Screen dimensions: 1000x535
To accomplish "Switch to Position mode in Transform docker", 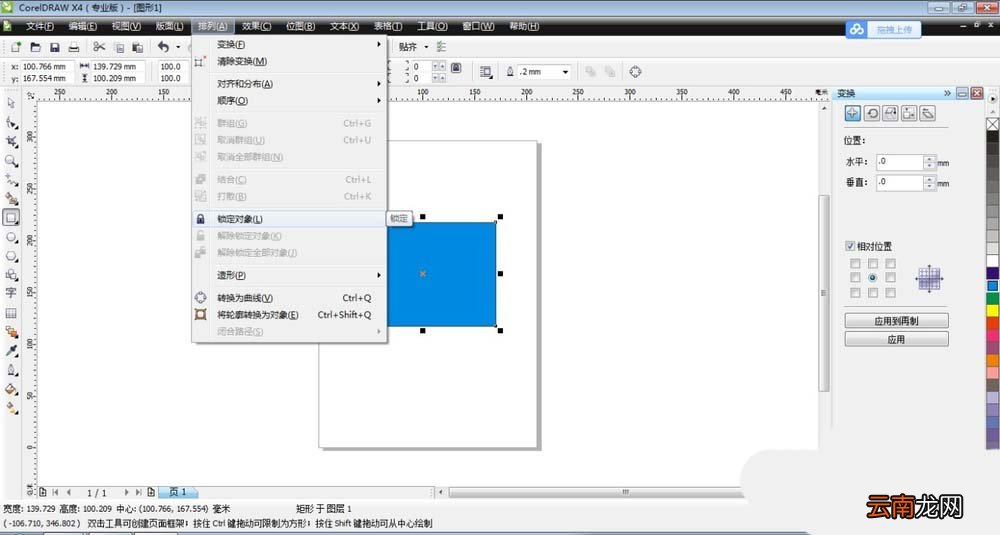I will click(x=853, y=114).
